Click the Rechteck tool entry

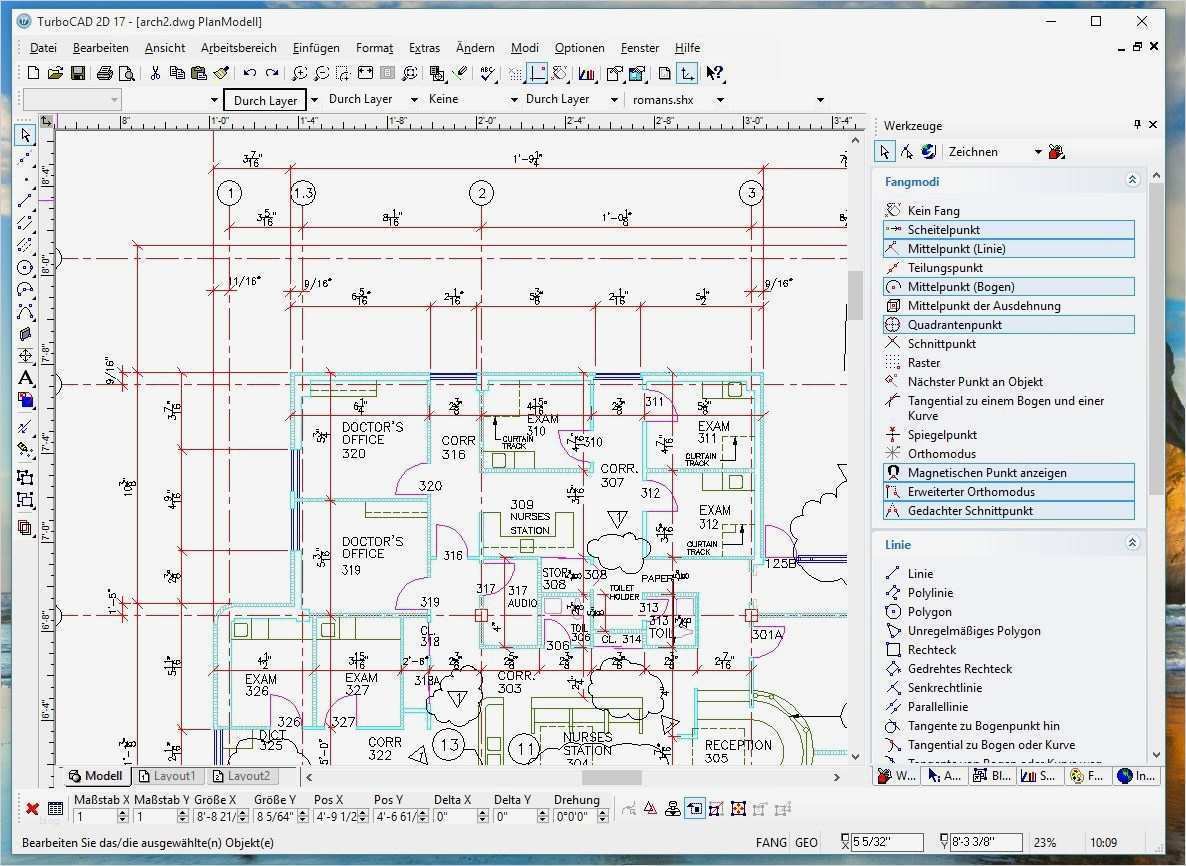tap(932, 650)
